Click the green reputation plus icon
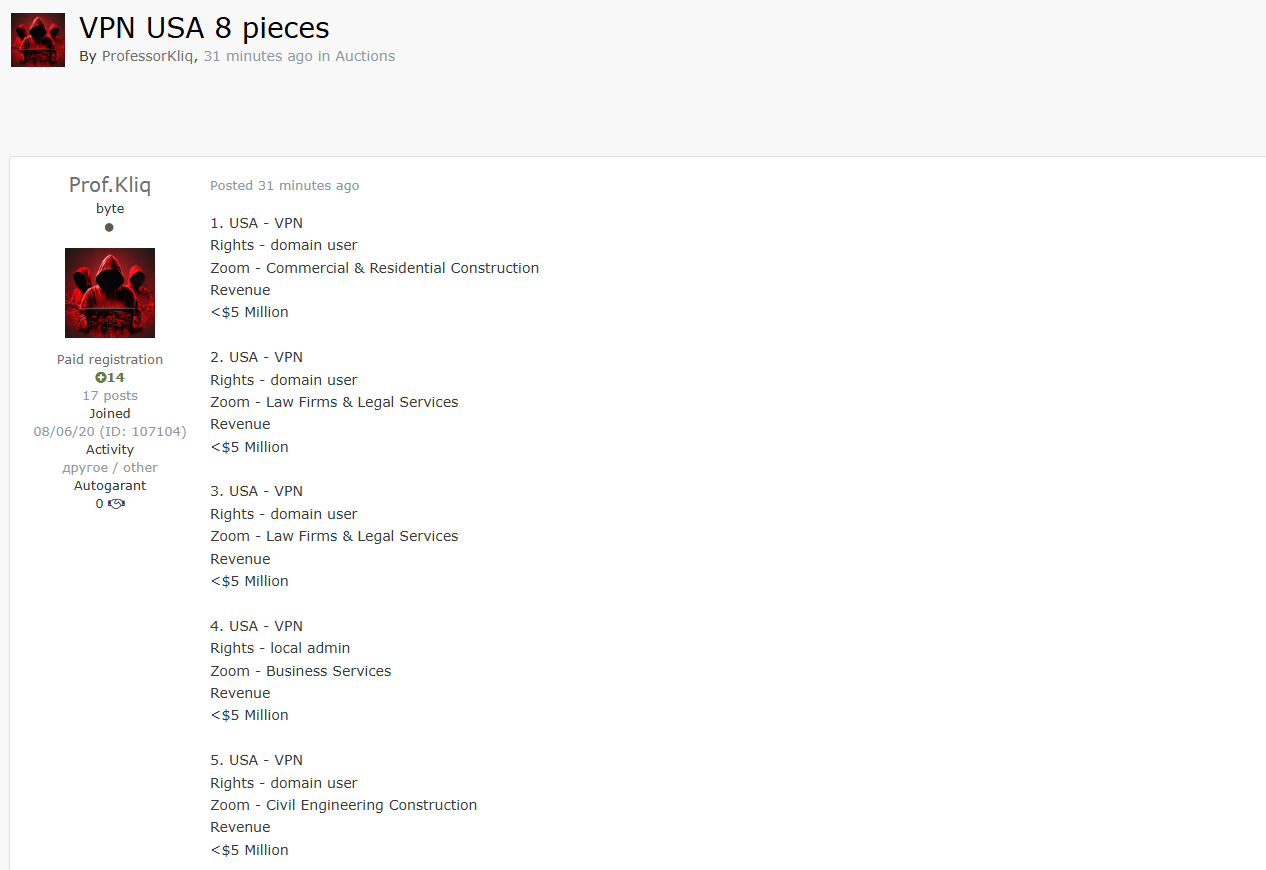Image resolution: width=1266 pixels, height=870 pixels. pyautogui.click(x=100, y=377)
